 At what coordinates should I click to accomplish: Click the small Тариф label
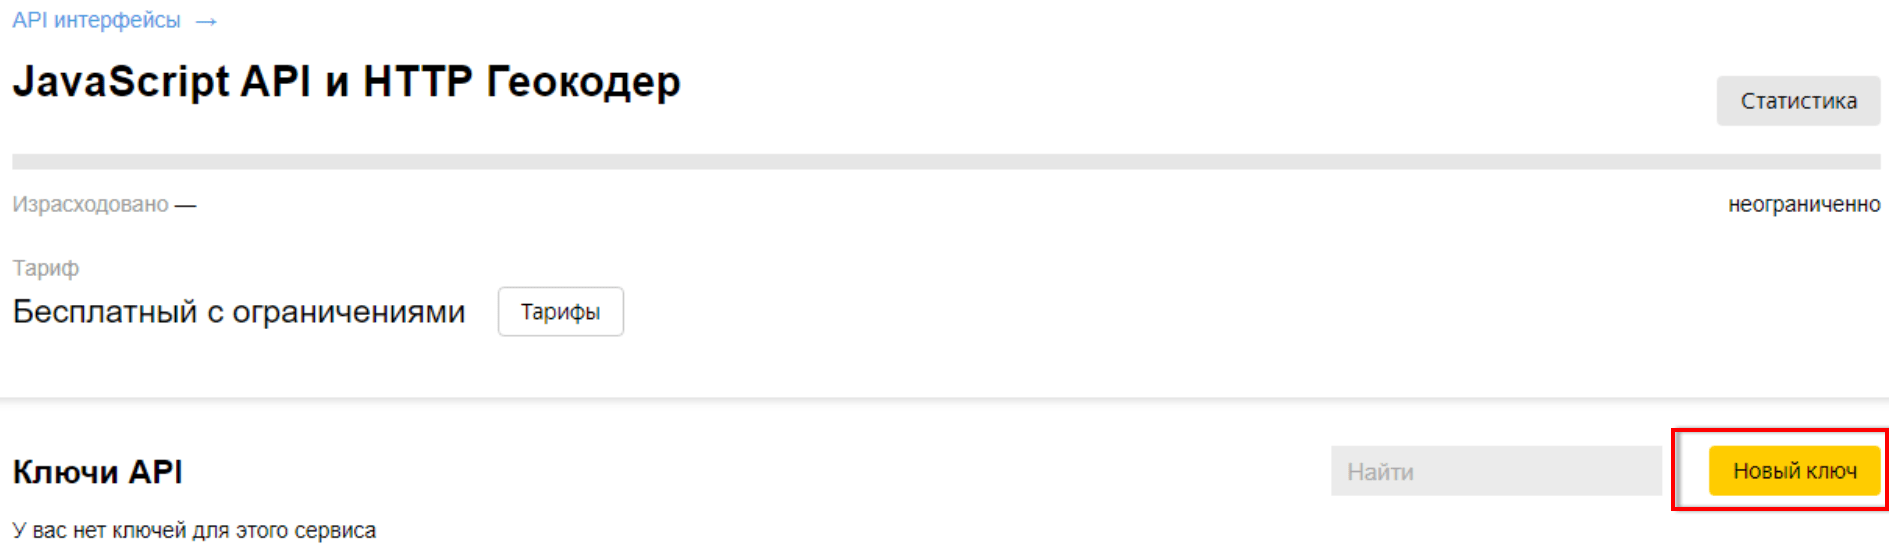(x=45, y=268)
